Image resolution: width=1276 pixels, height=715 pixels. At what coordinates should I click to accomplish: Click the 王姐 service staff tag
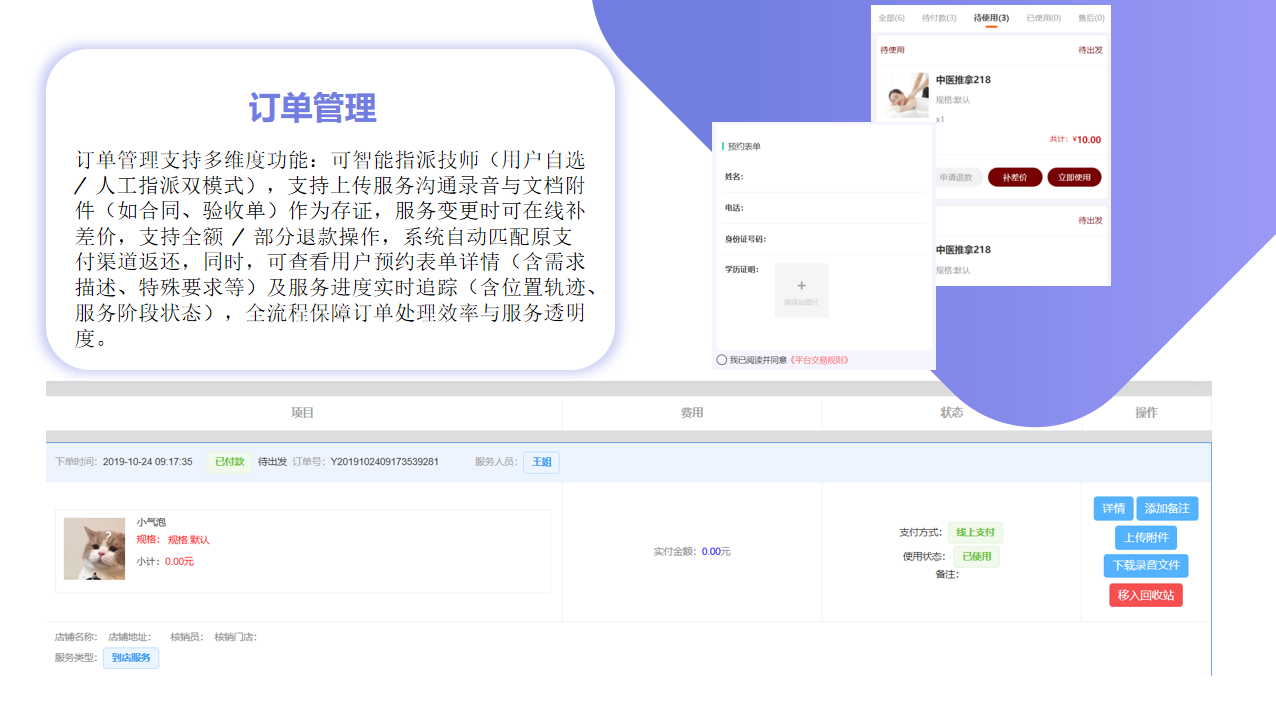click(541, 462)
